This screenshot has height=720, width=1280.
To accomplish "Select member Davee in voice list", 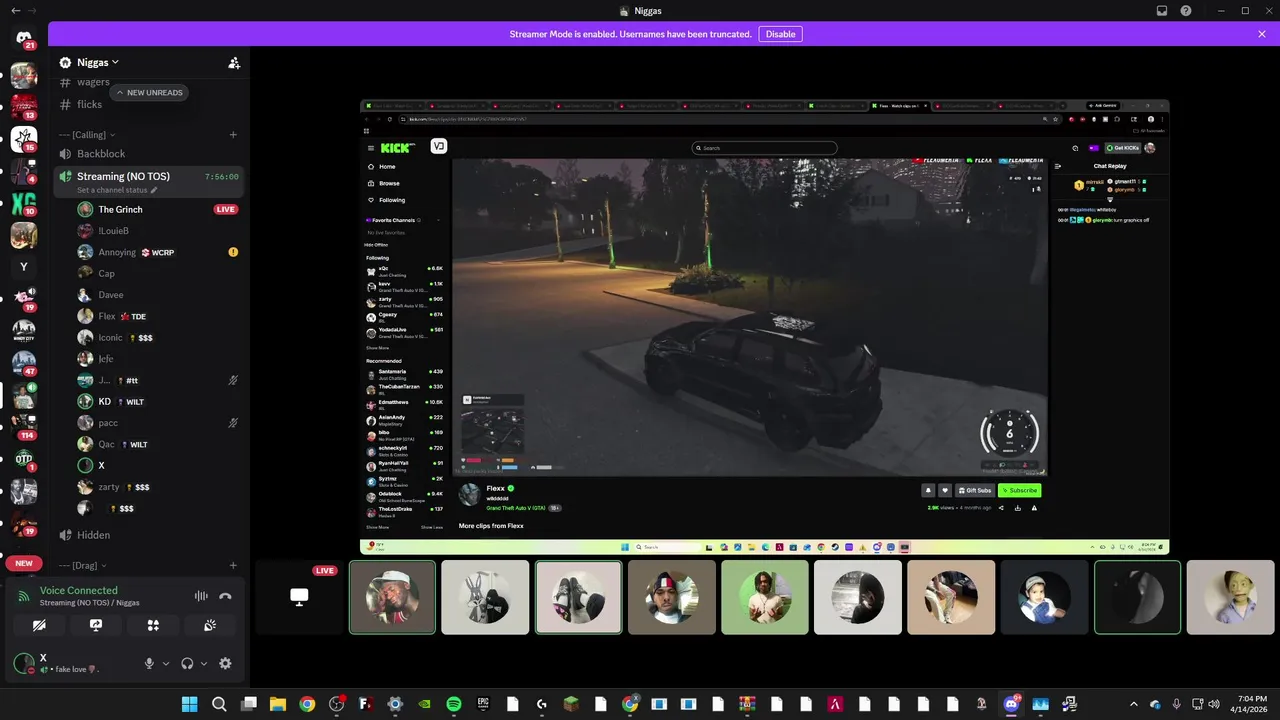I will [110, 295].
